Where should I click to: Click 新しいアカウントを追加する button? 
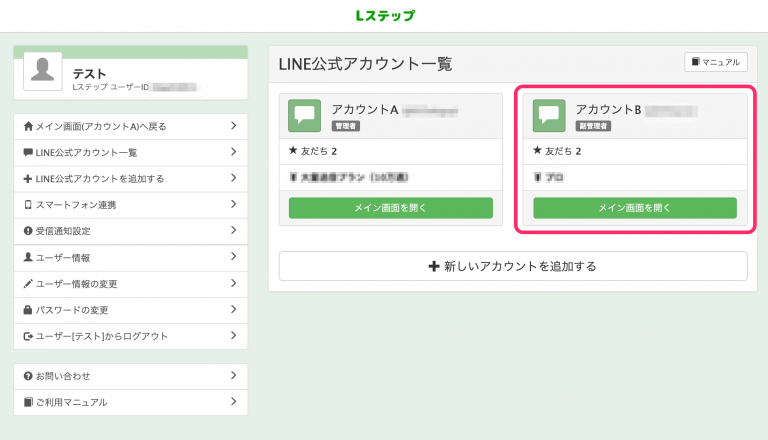[513, 266]
